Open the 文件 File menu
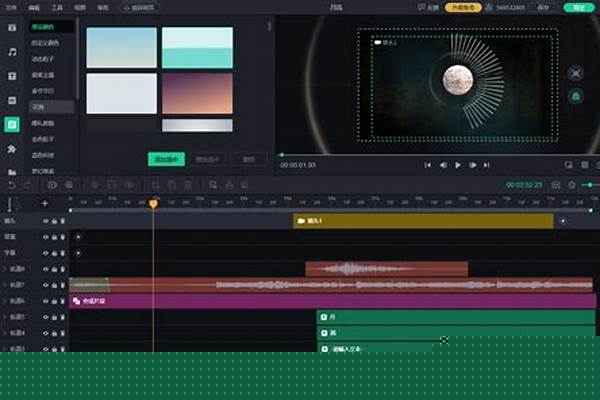This screenshot has width=600, height=400. (11, 7)
